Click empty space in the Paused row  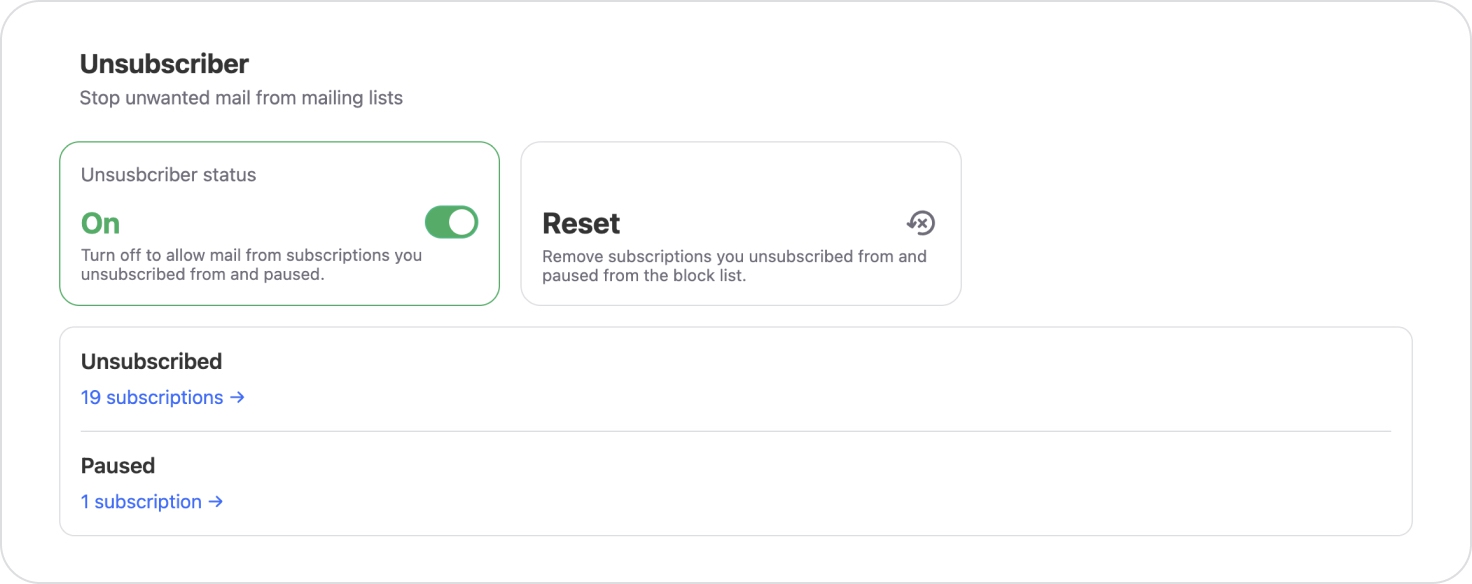pos(800,485)
